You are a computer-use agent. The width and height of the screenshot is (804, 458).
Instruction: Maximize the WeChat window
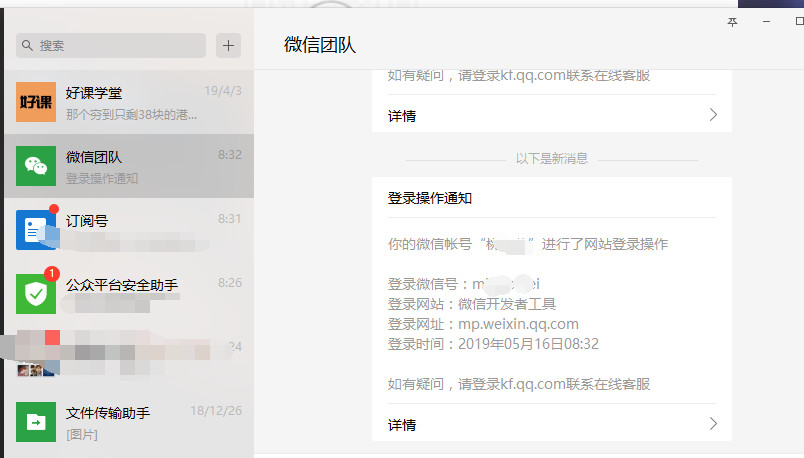point(799,22)
